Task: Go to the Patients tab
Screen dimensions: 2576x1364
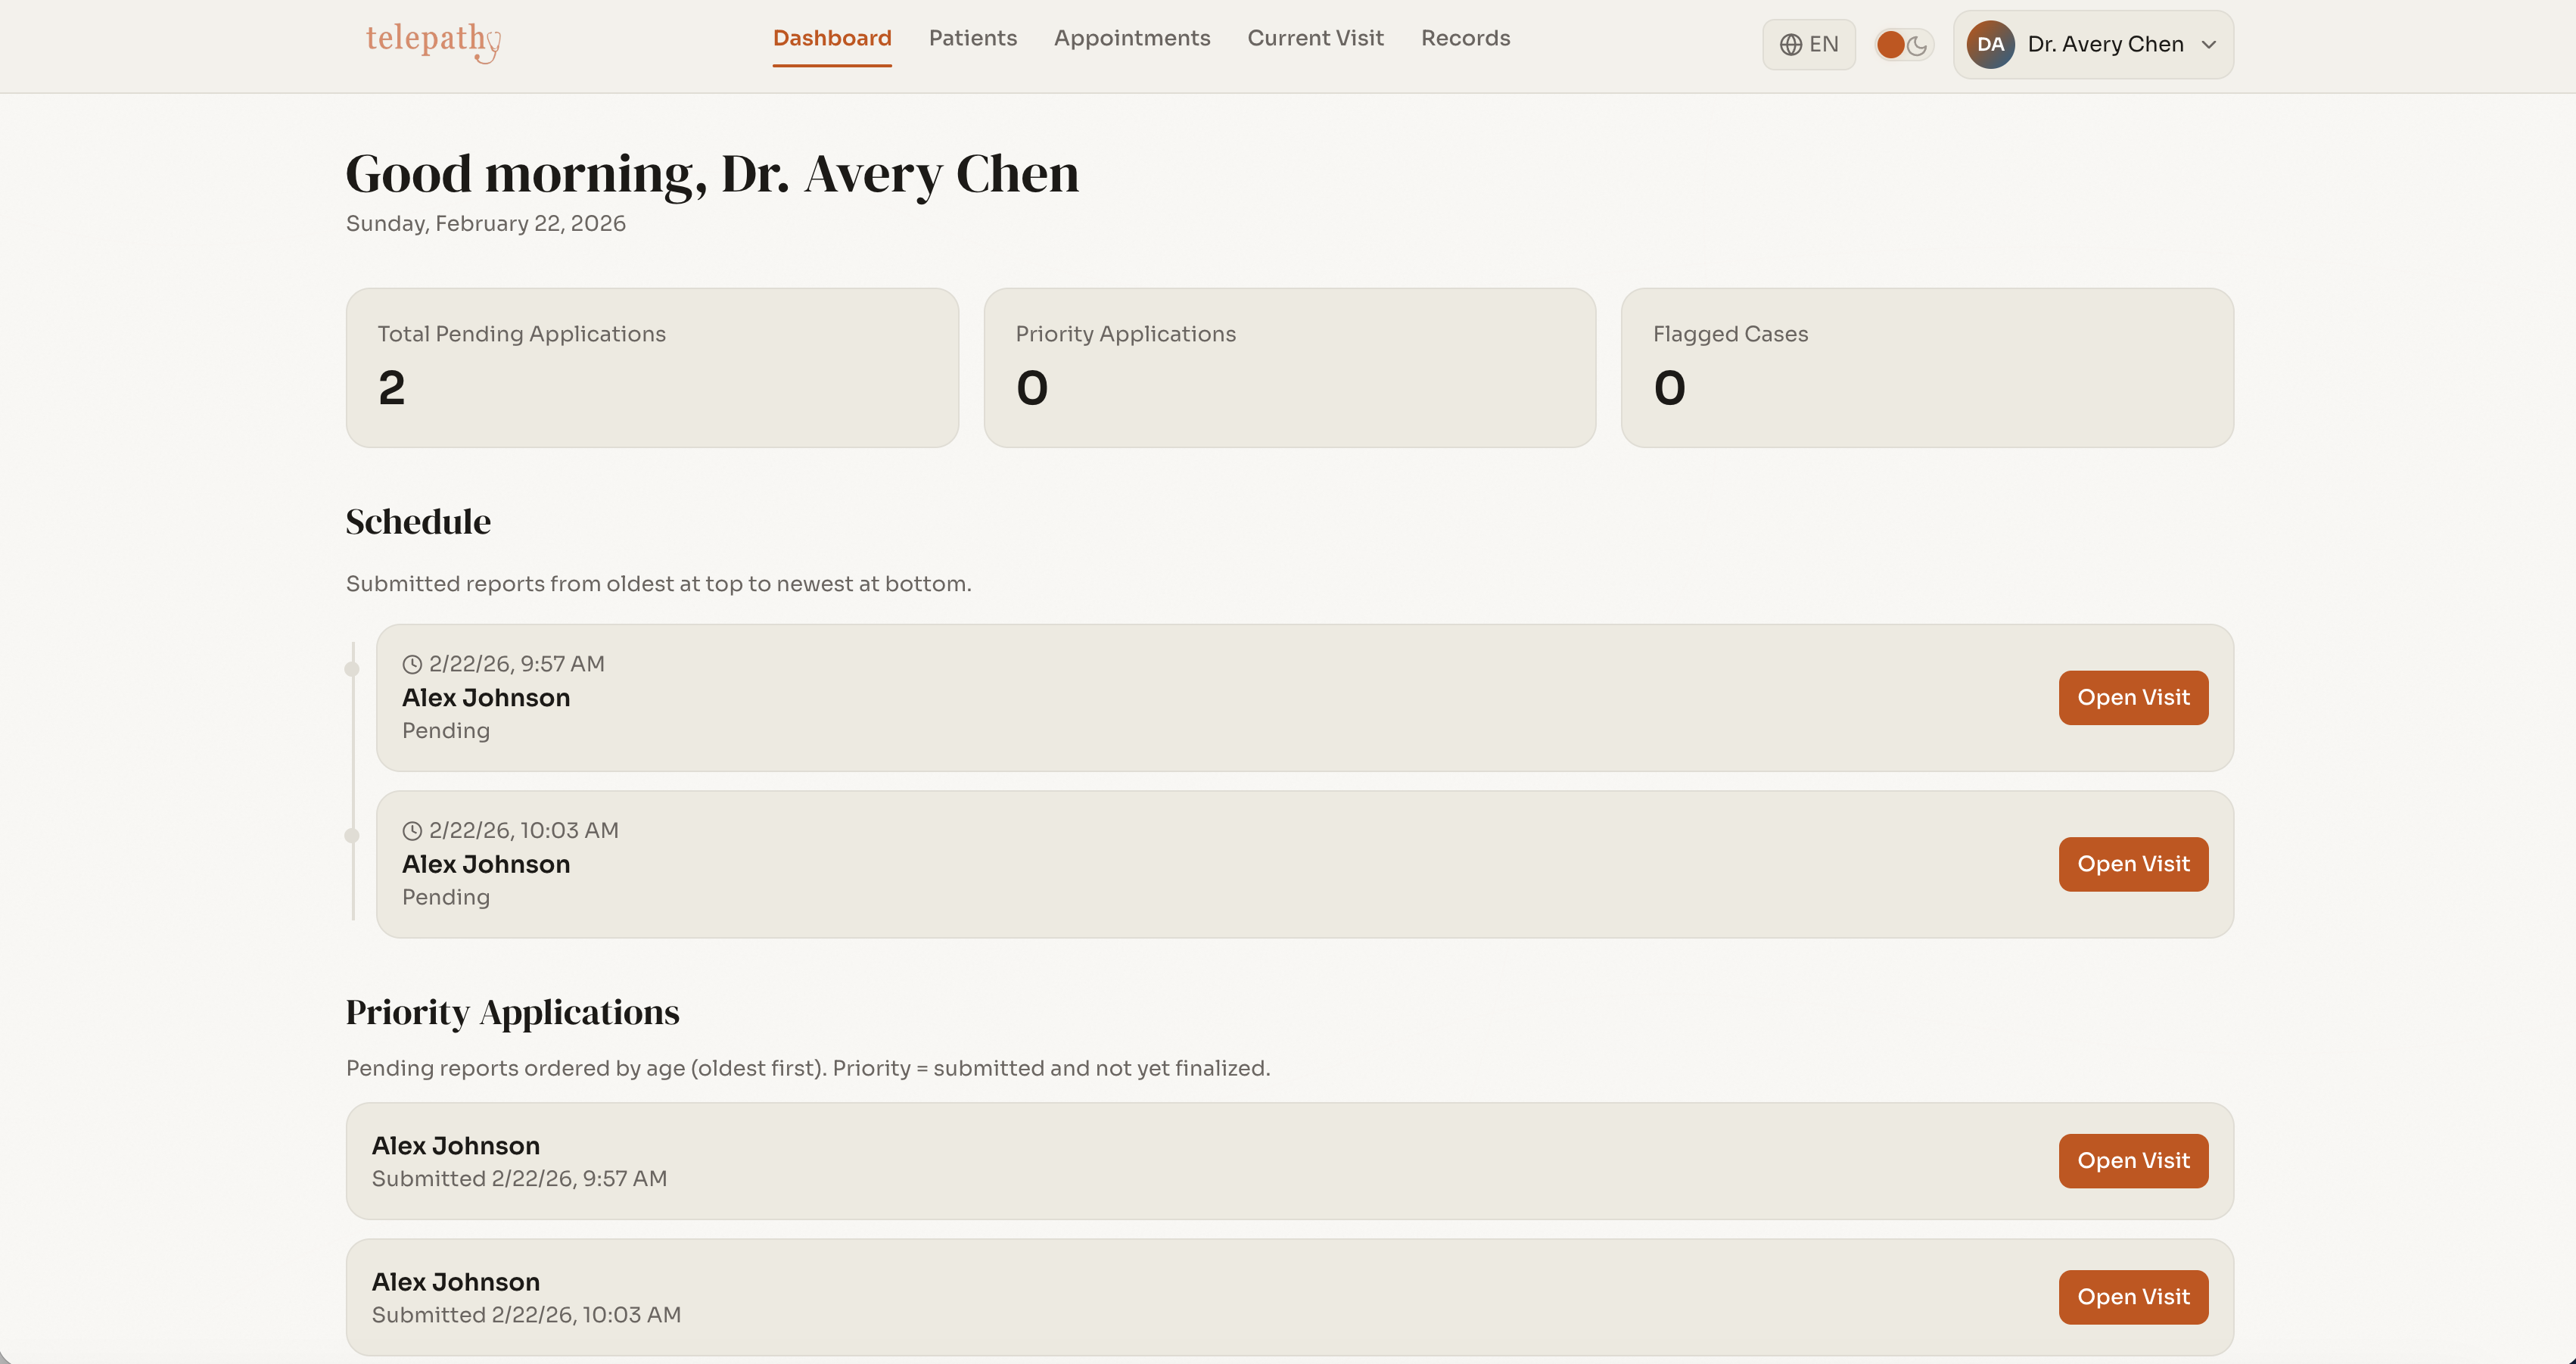Action: [x=972, y=38]
